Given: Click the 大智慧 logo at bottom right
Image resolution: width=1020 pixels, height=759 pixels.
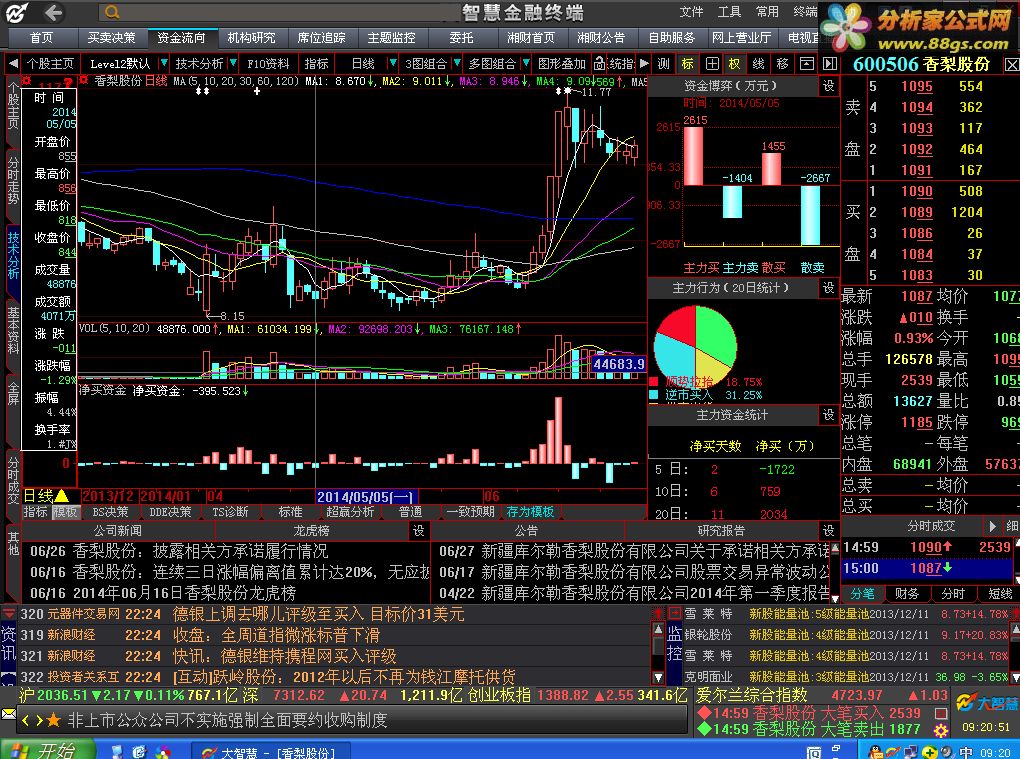Looking at the screenshot, I should [986, 703].
